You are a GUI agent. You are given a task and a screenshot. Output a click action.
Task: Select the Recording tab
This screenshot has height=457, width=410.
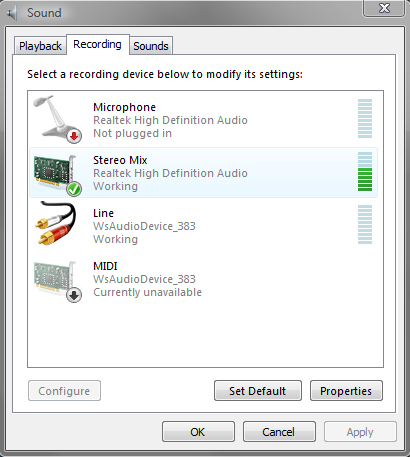(98, 44)
